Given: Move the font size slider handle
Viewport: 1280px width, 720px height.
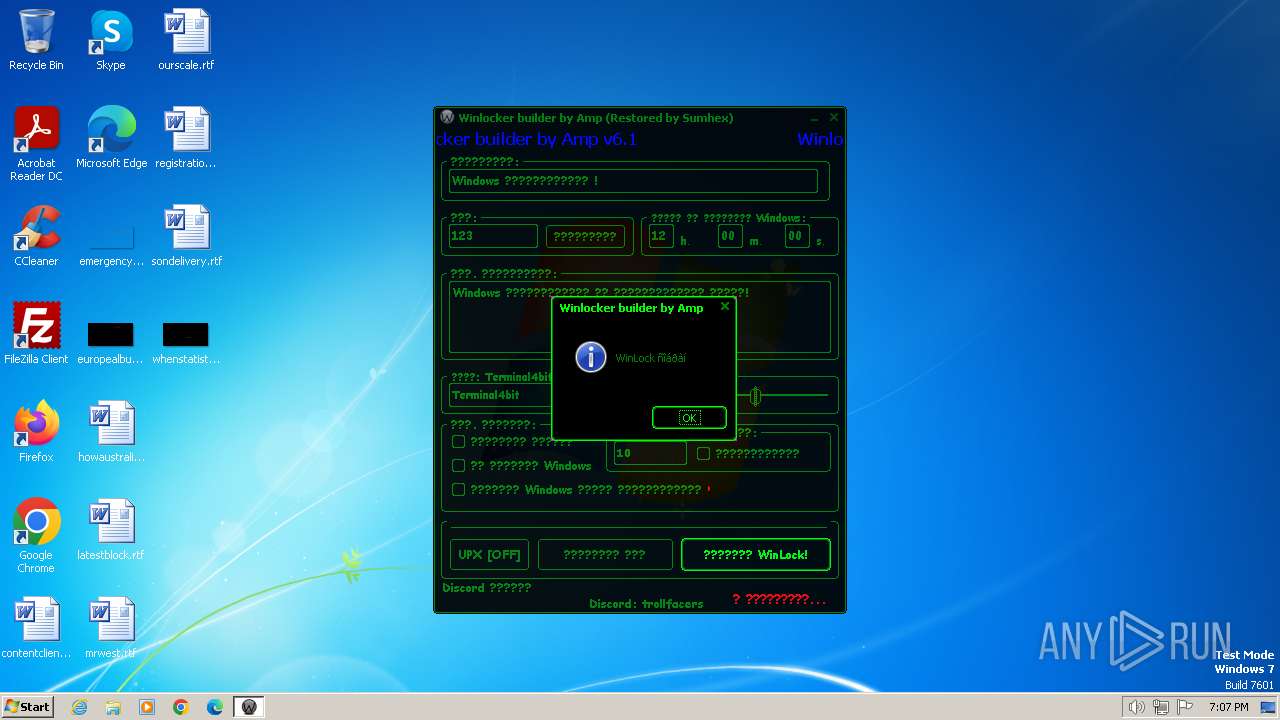Looking at the screenshot, I should (756, 396).
